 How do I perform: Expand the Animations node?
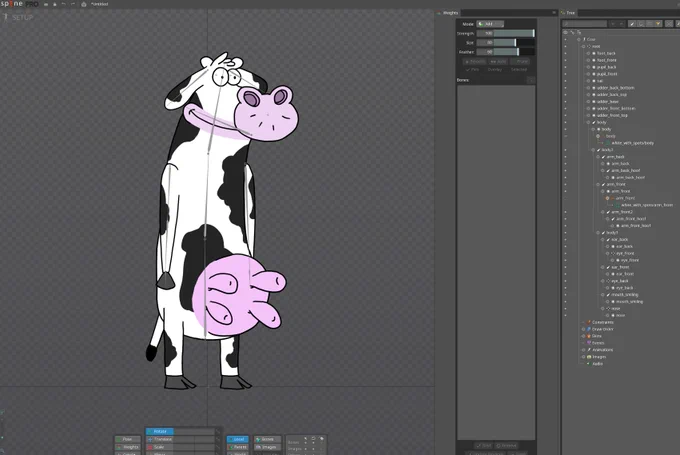[x=584, y=350]
